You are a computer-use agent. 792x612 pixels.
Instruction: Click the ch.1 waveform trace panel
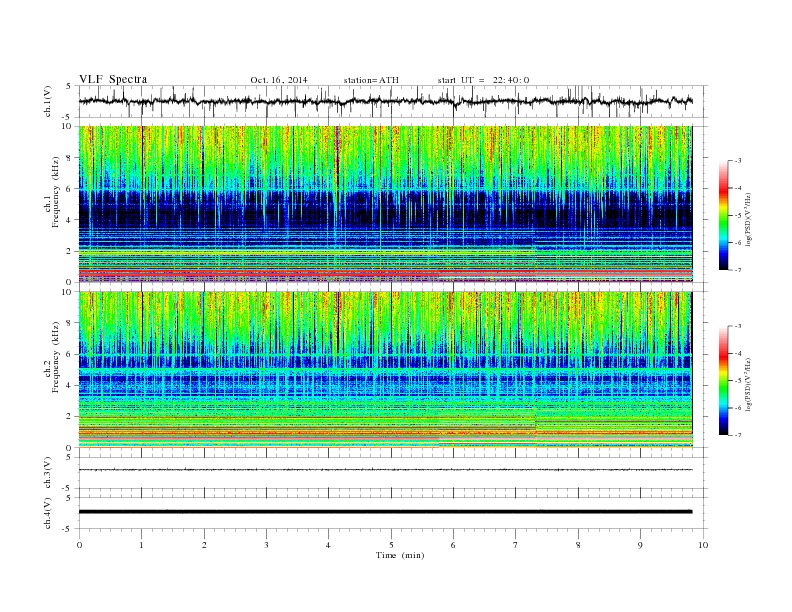[392, 101]
